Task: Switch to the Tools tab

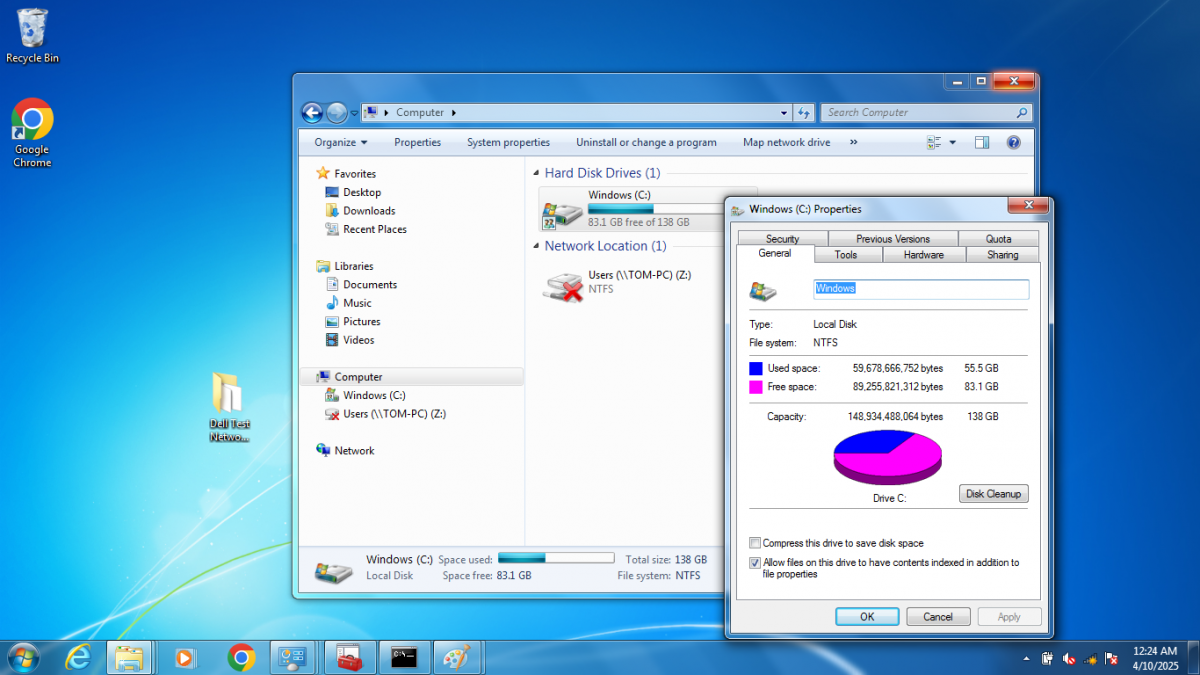Action: pyautogui.click(x=846, y=254)
